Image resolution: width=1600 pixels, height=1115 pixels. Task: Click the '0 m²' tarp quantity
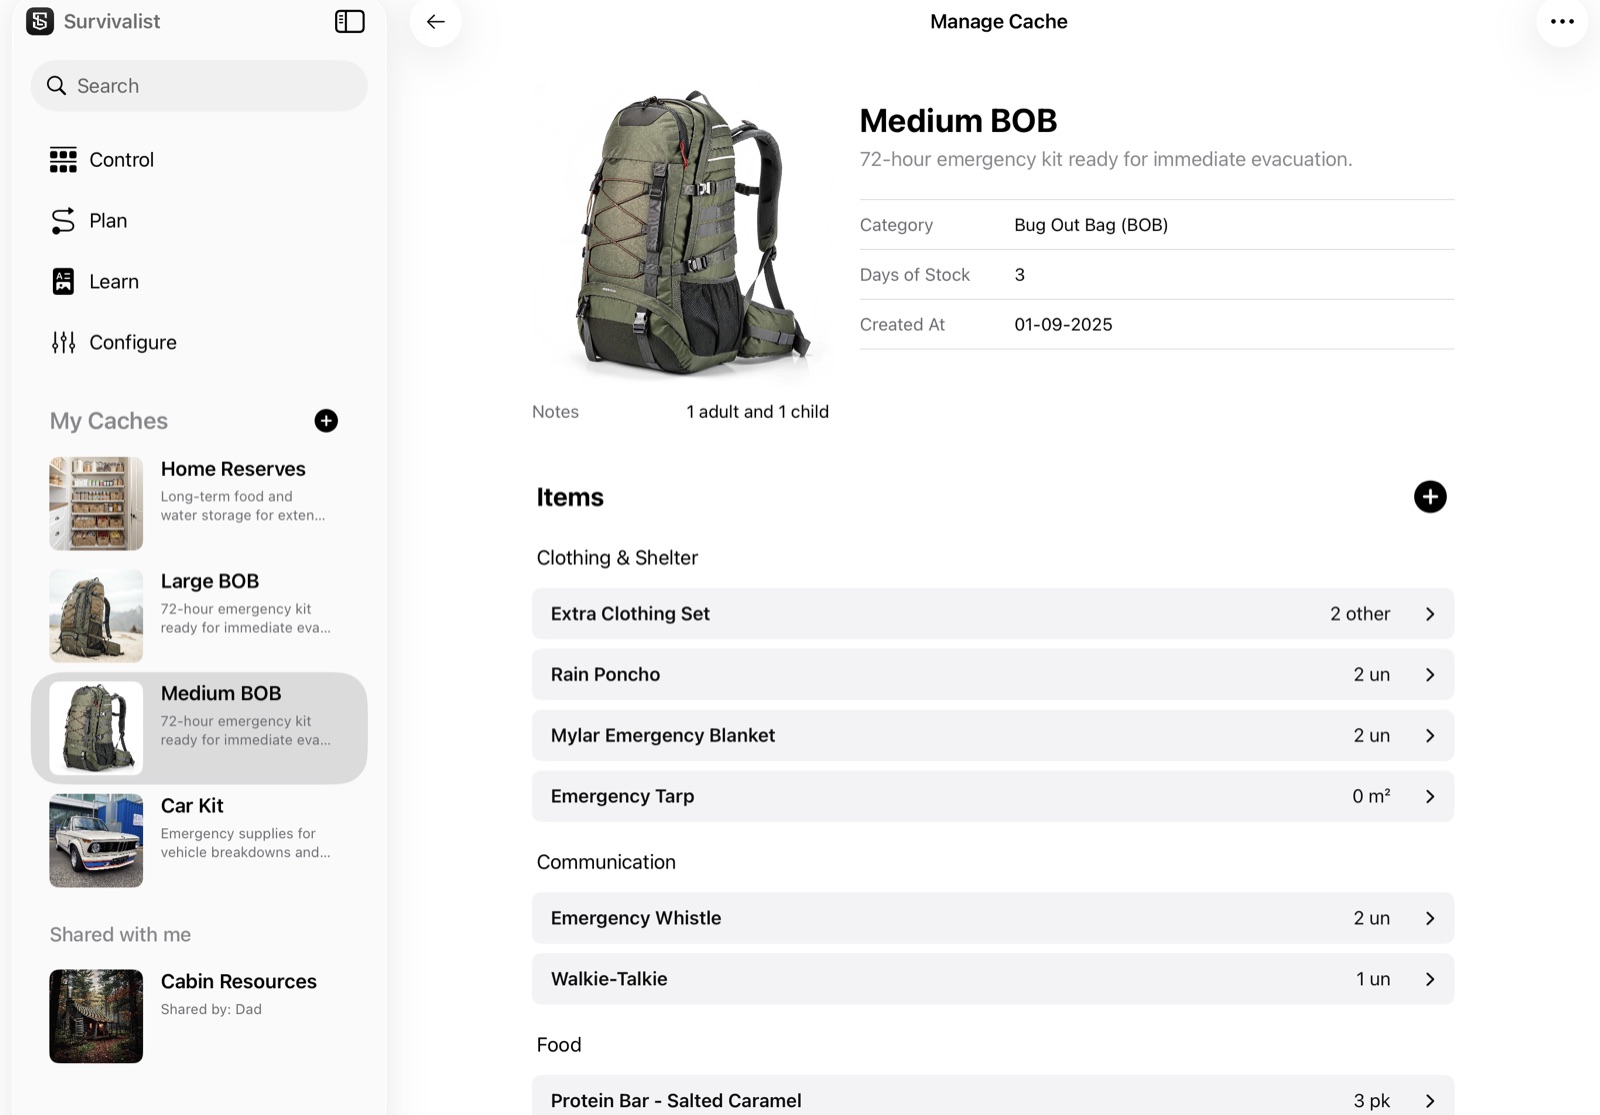[1371, 797]
